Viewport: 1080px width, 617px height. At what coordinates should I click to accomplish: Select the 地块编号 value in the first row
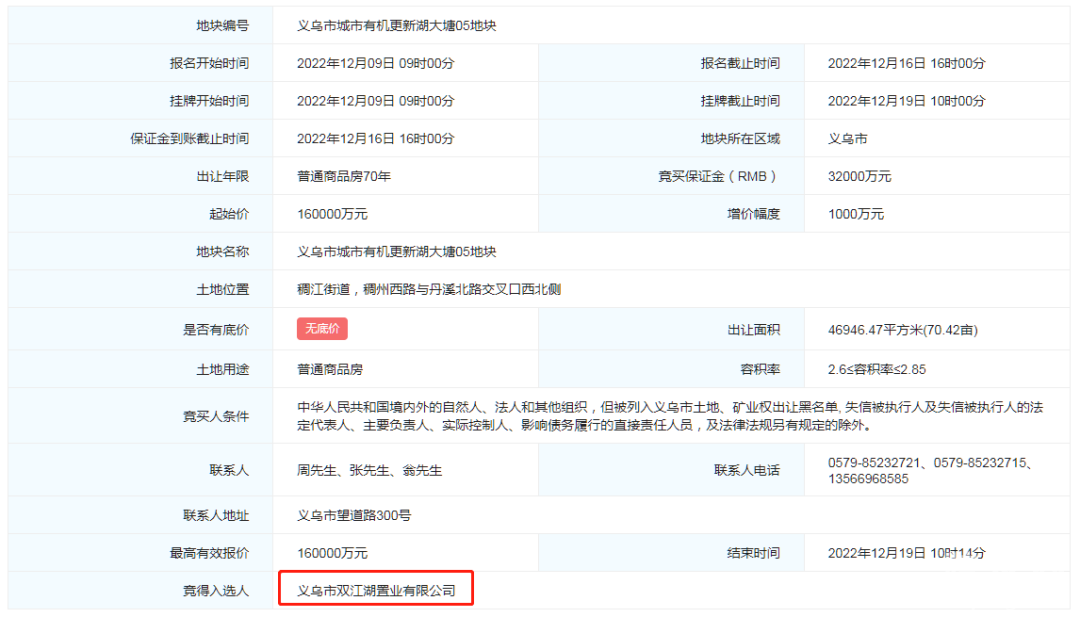pos(396,26)
